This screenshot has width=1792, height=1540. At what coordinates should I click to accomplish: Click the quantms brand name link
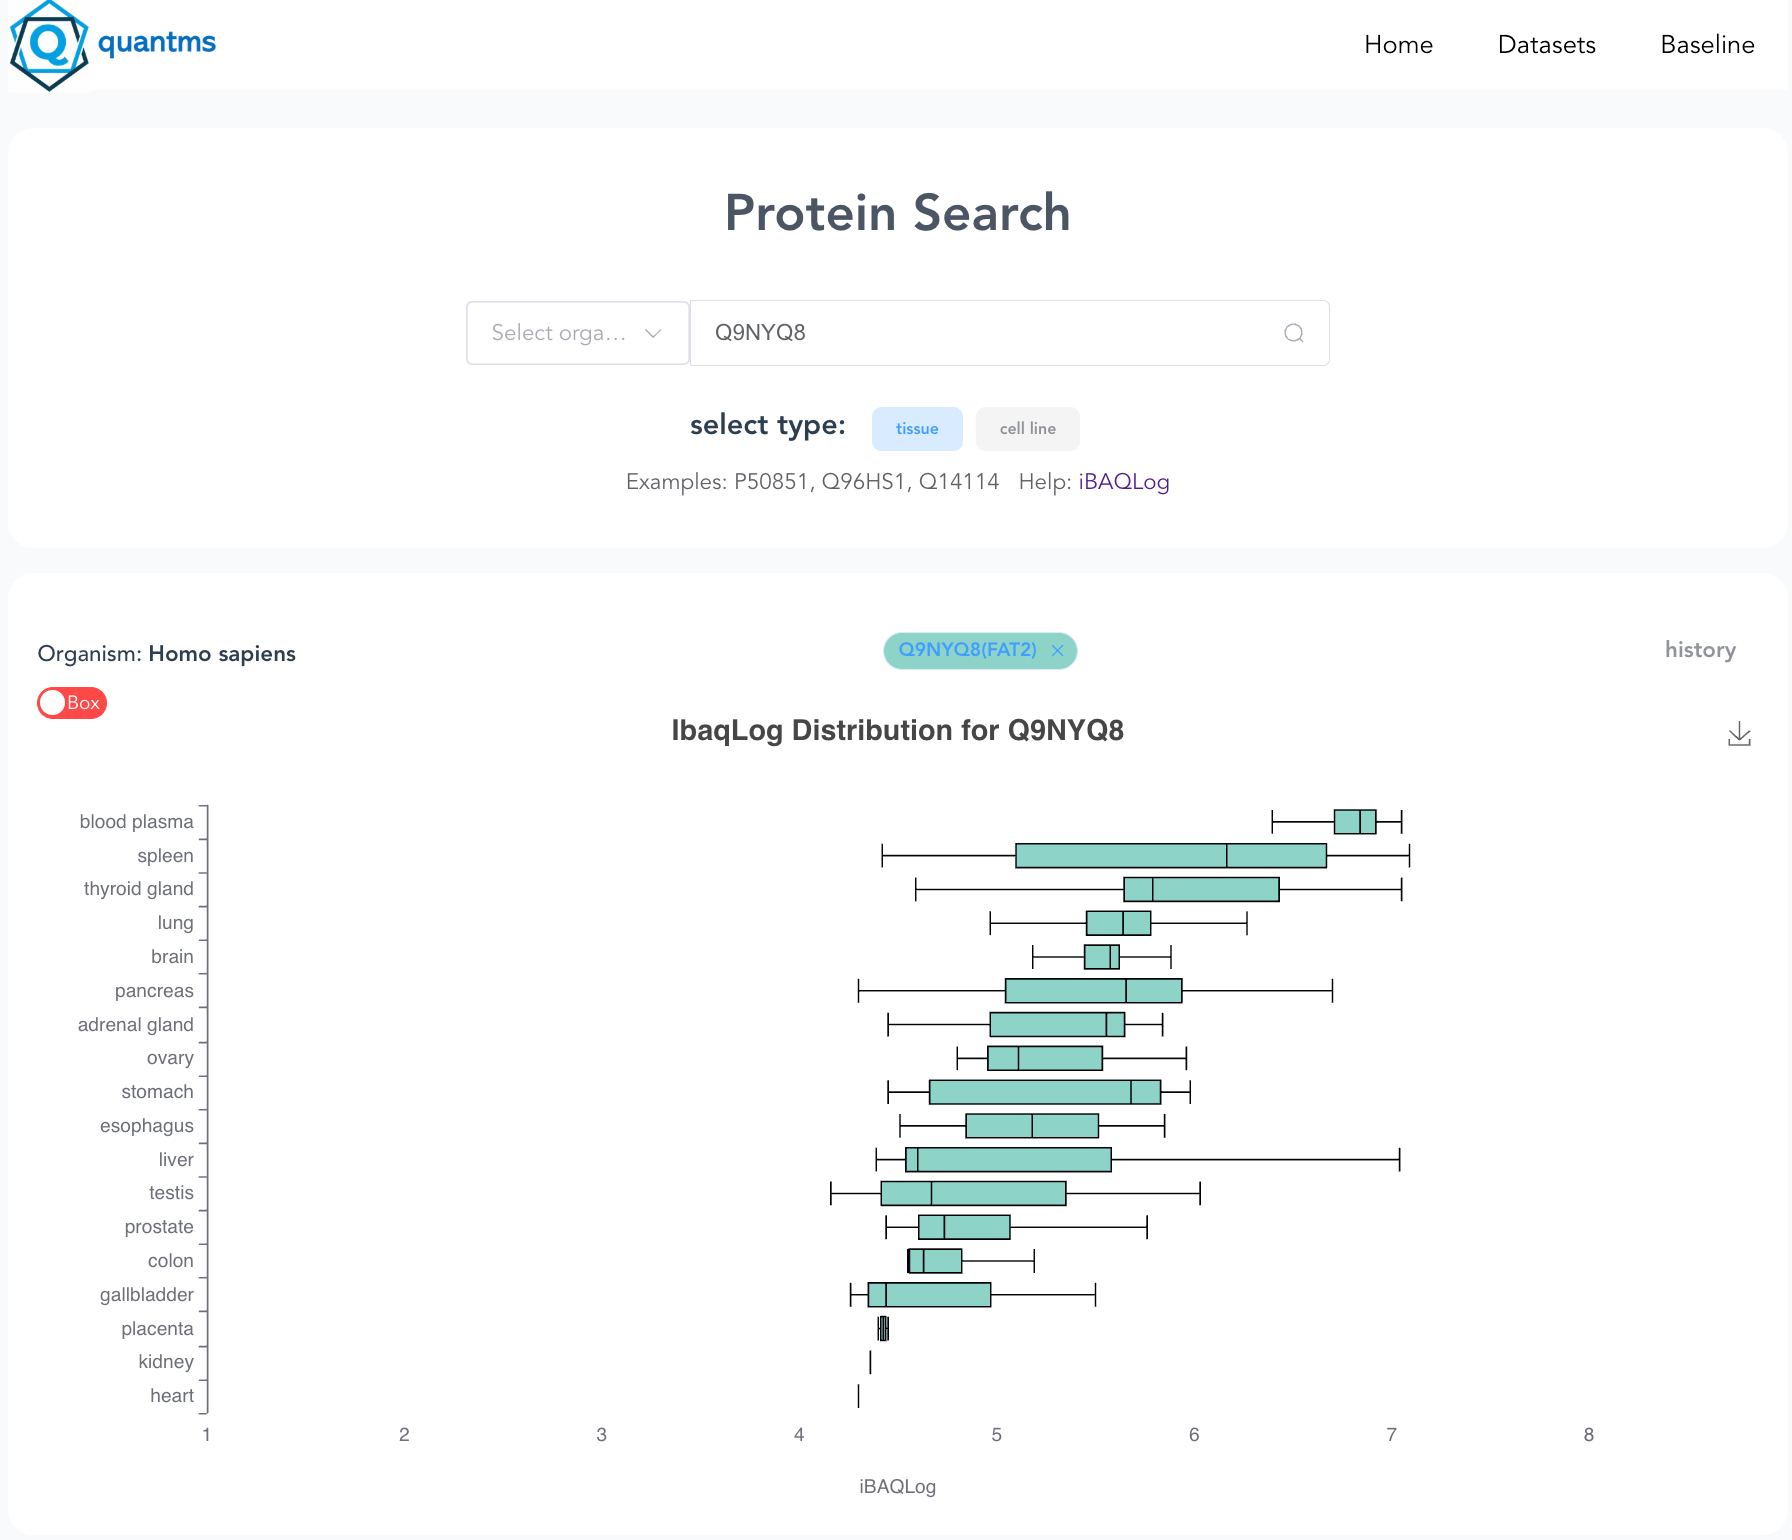click(x=157, y=42)
